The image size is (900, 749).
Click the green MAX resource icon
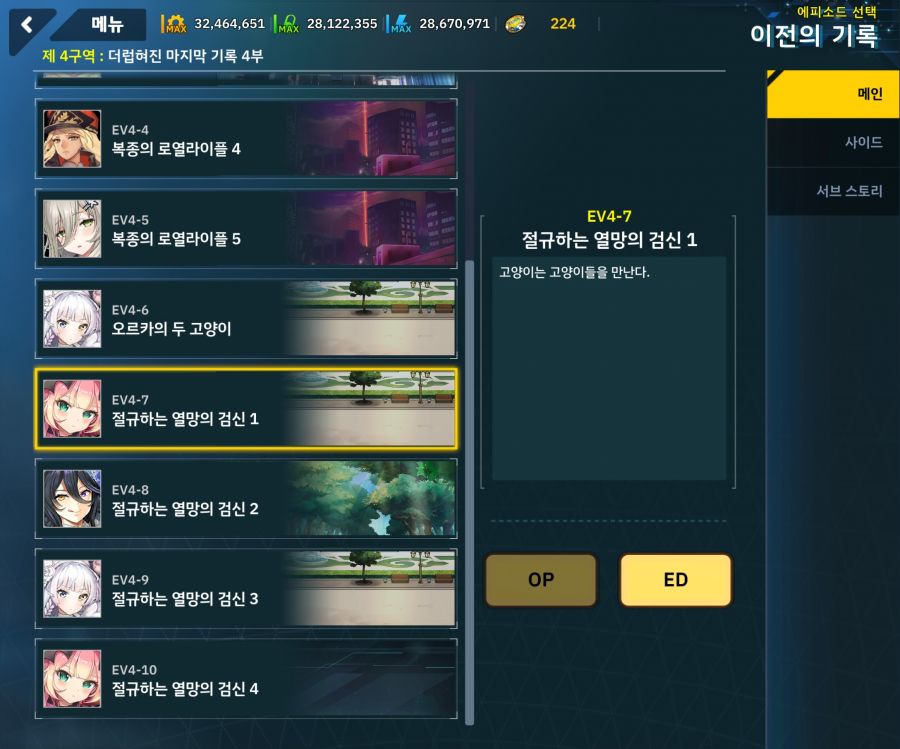point(289,24)
